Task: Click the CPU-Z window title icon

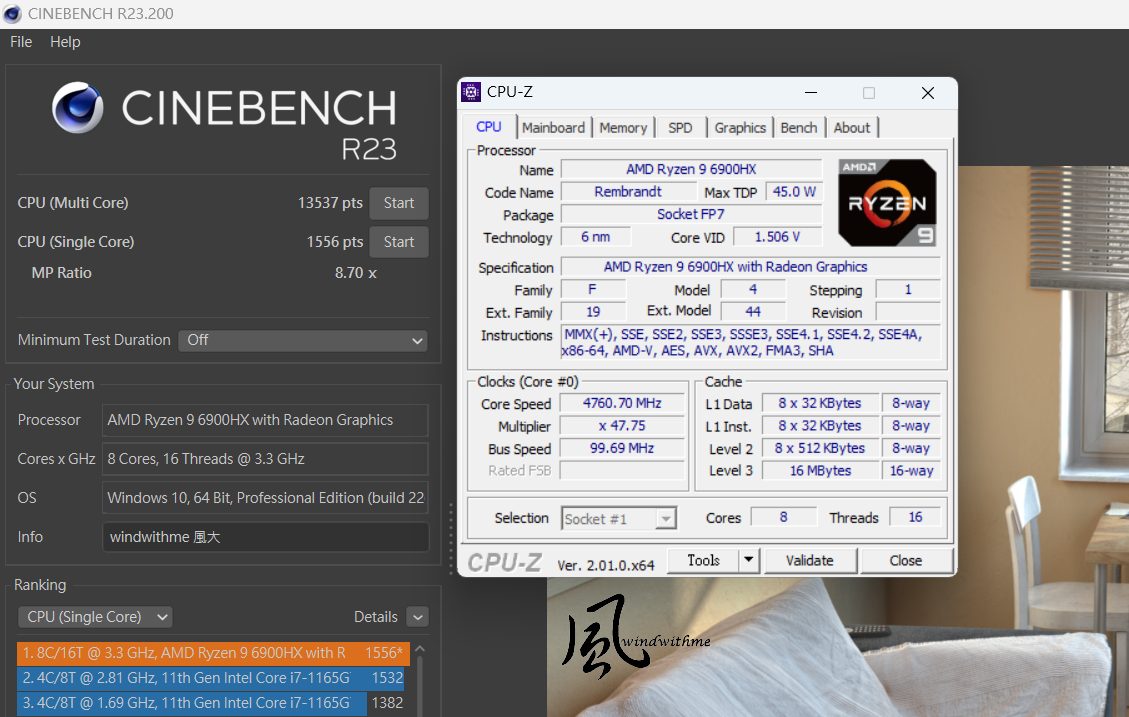Action: [x=471, y=92]
